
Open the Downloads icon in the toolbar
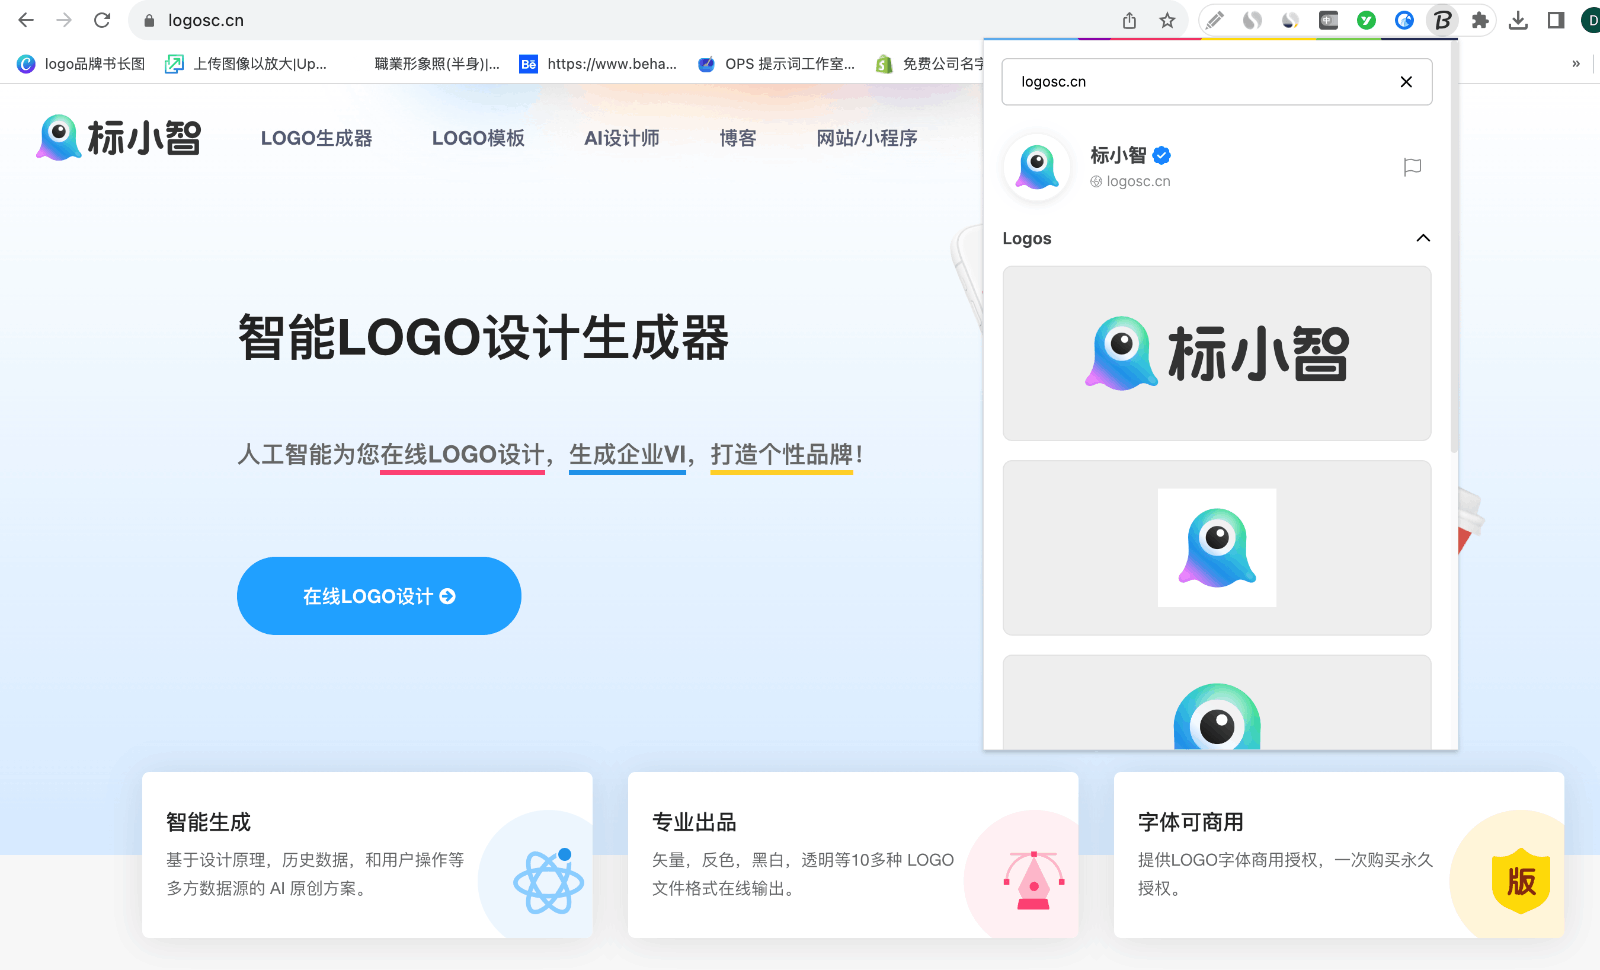(1519, 20)
